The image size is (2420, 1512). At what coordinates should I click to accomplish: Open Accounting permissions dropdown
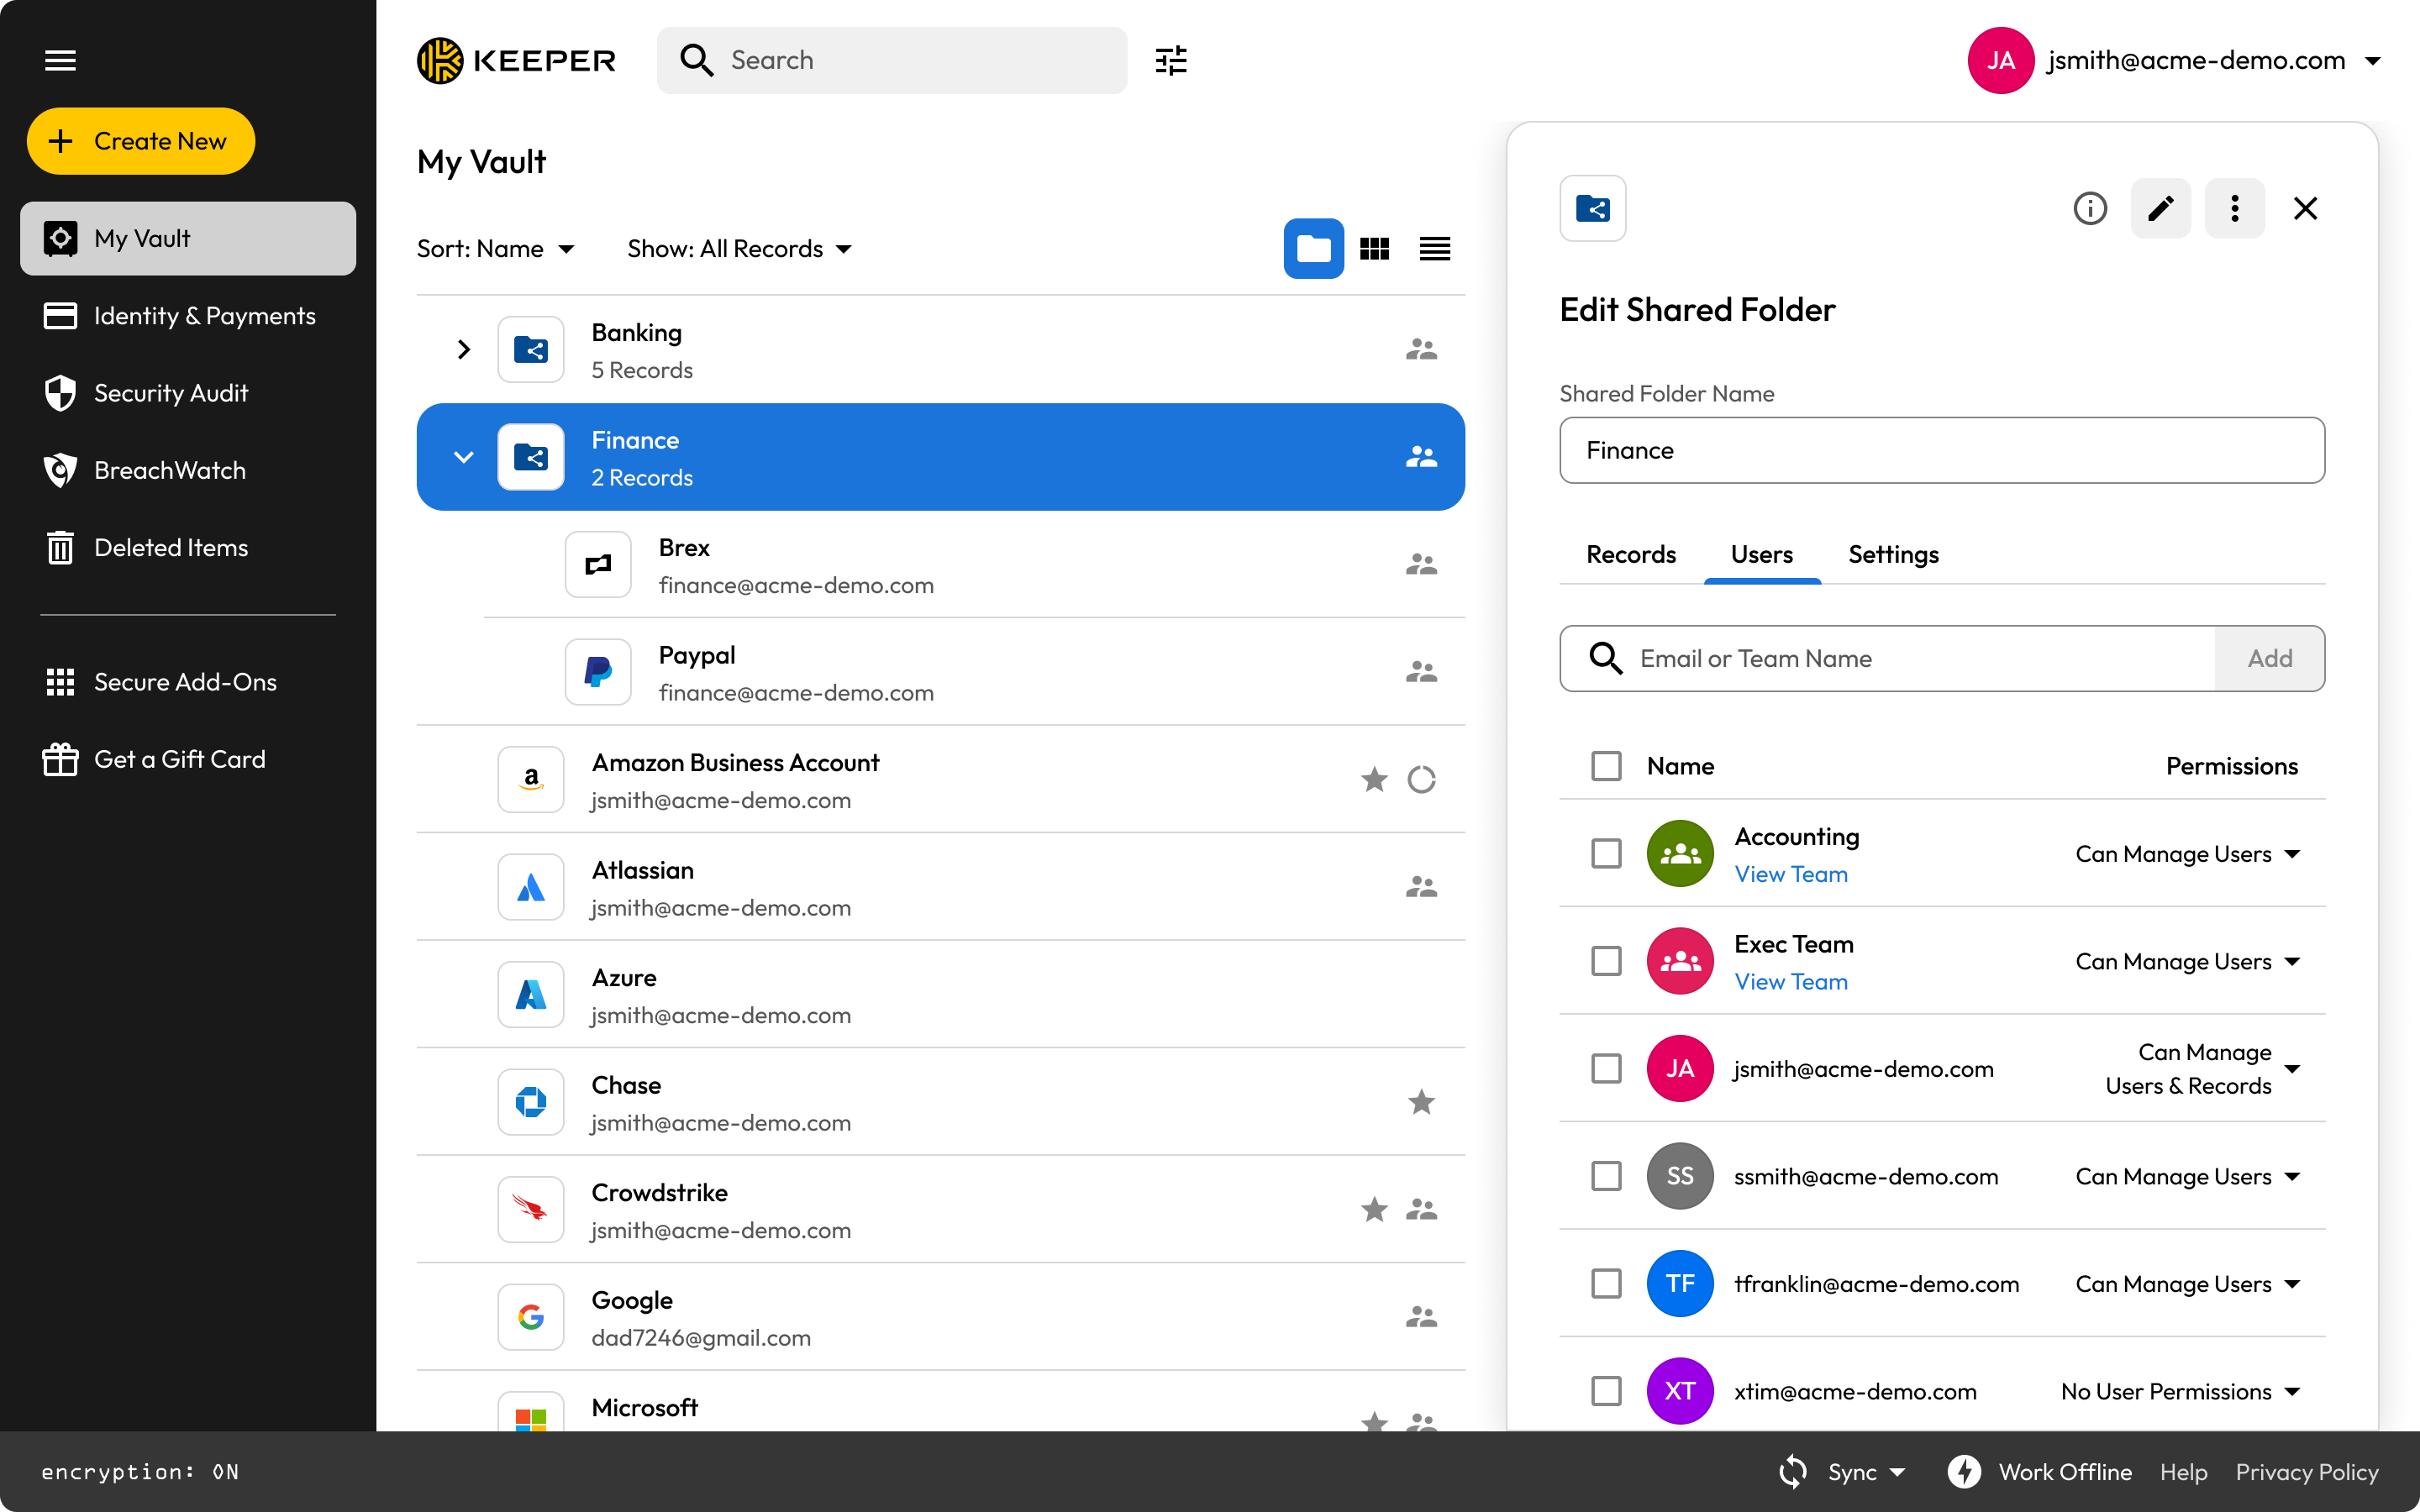point(2187,854)
